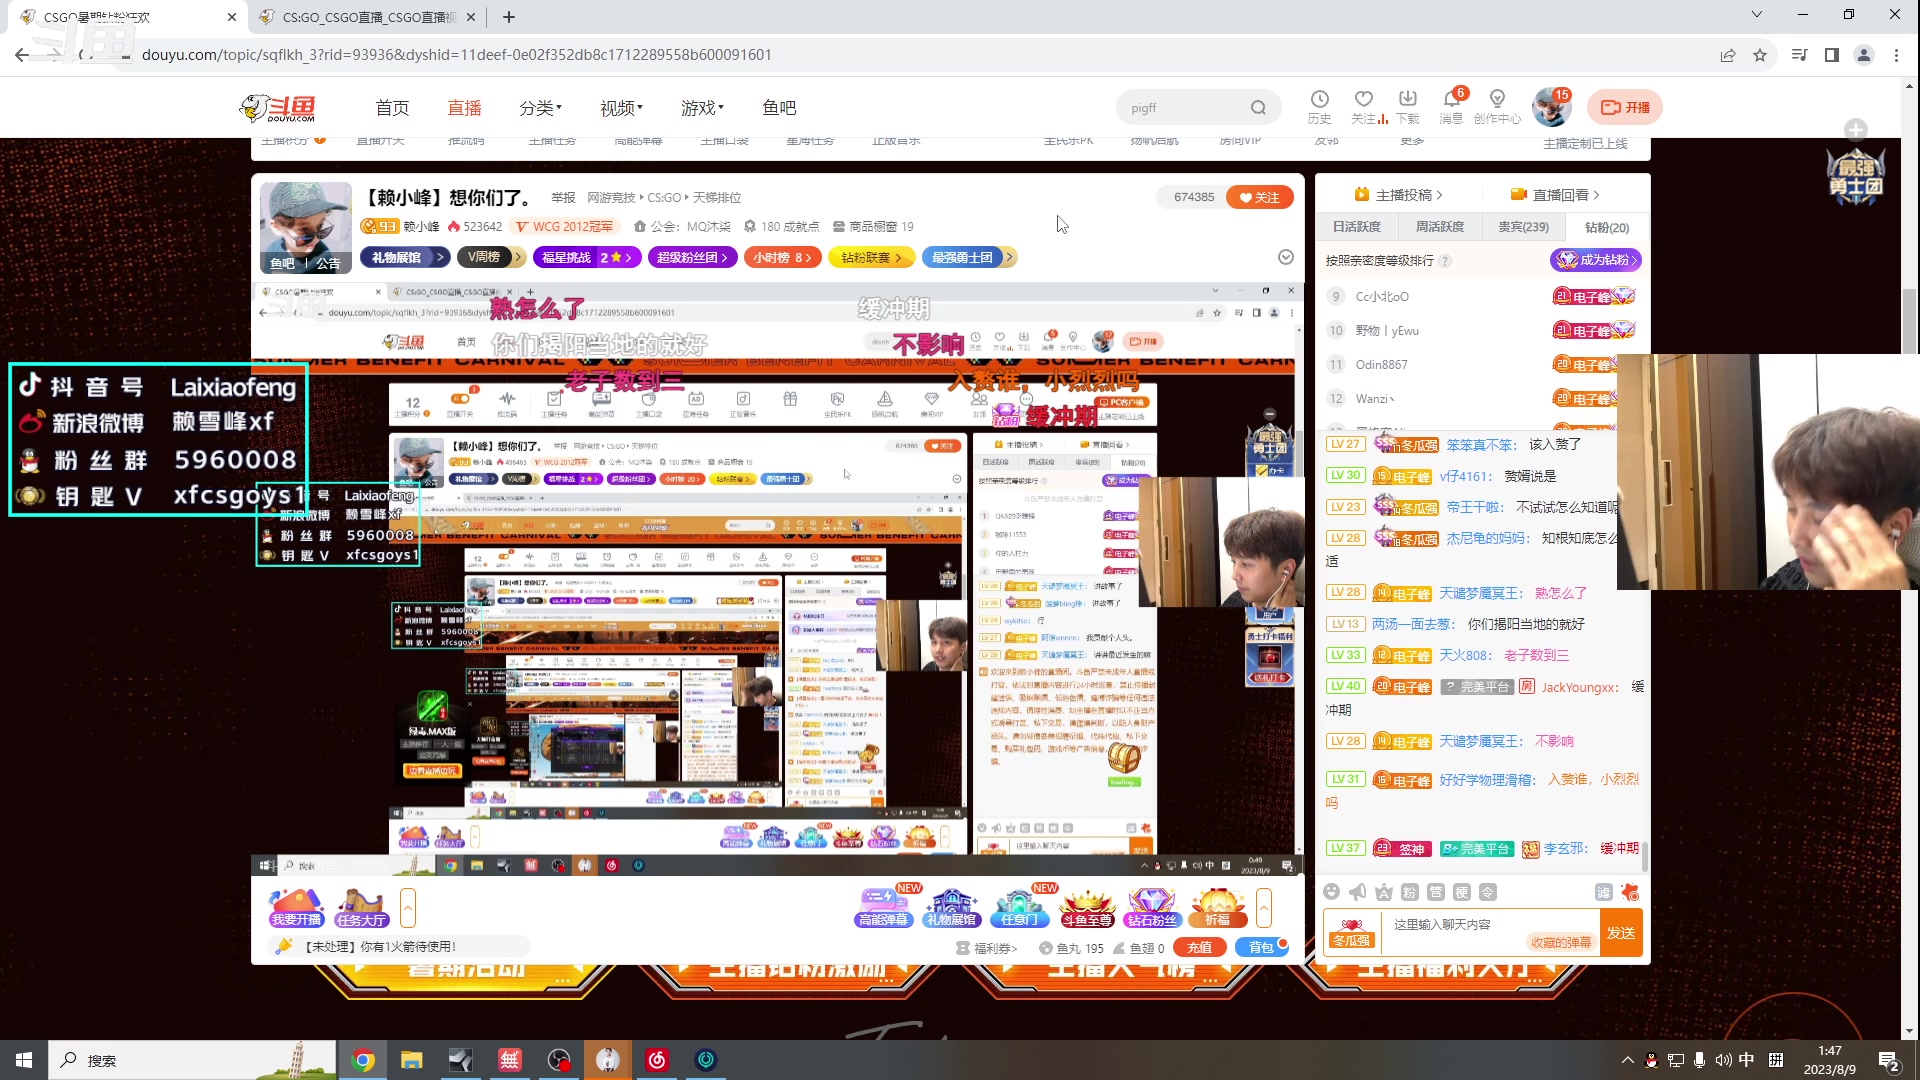Switch to 钻粉(20) tab
The width and height of the screenshot is (1920, 1080).
pyautogui.click(x=1606, y=228)
